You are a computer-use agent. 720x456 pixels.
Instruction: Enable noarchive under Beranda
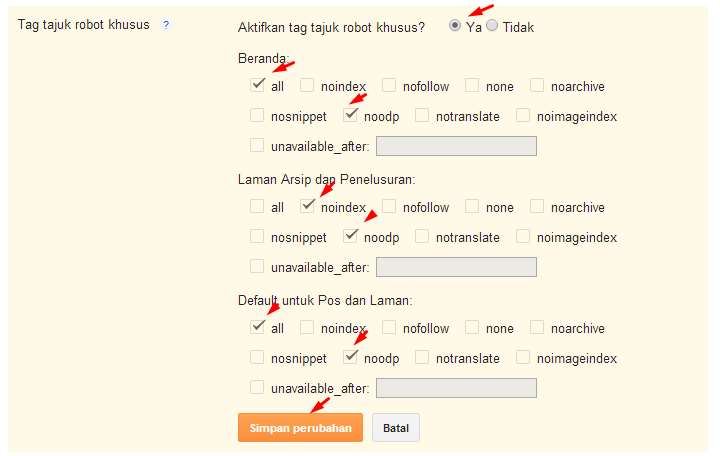[x=537, y=85]
